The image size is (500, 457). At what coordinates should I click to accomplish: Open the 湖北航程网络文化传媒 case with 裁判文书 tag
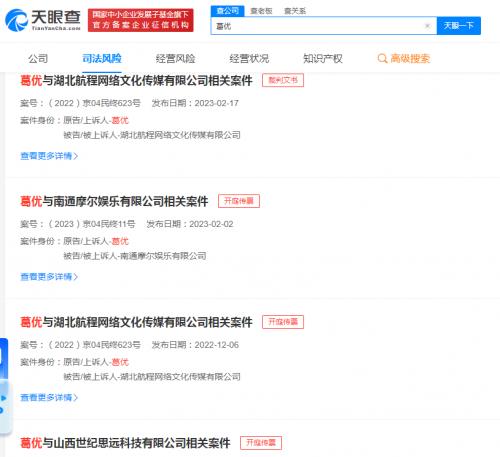(136, 81)
